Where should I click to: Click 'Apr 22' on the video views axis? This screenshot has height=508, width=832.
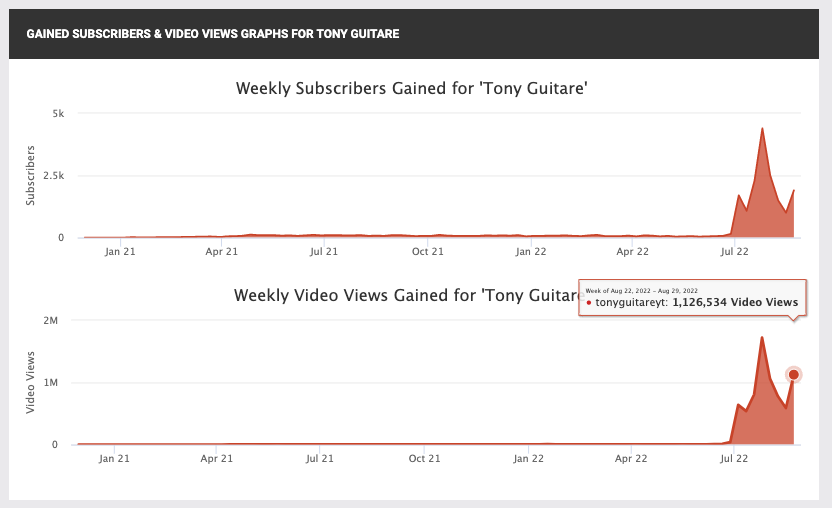(x=631, y=459)
